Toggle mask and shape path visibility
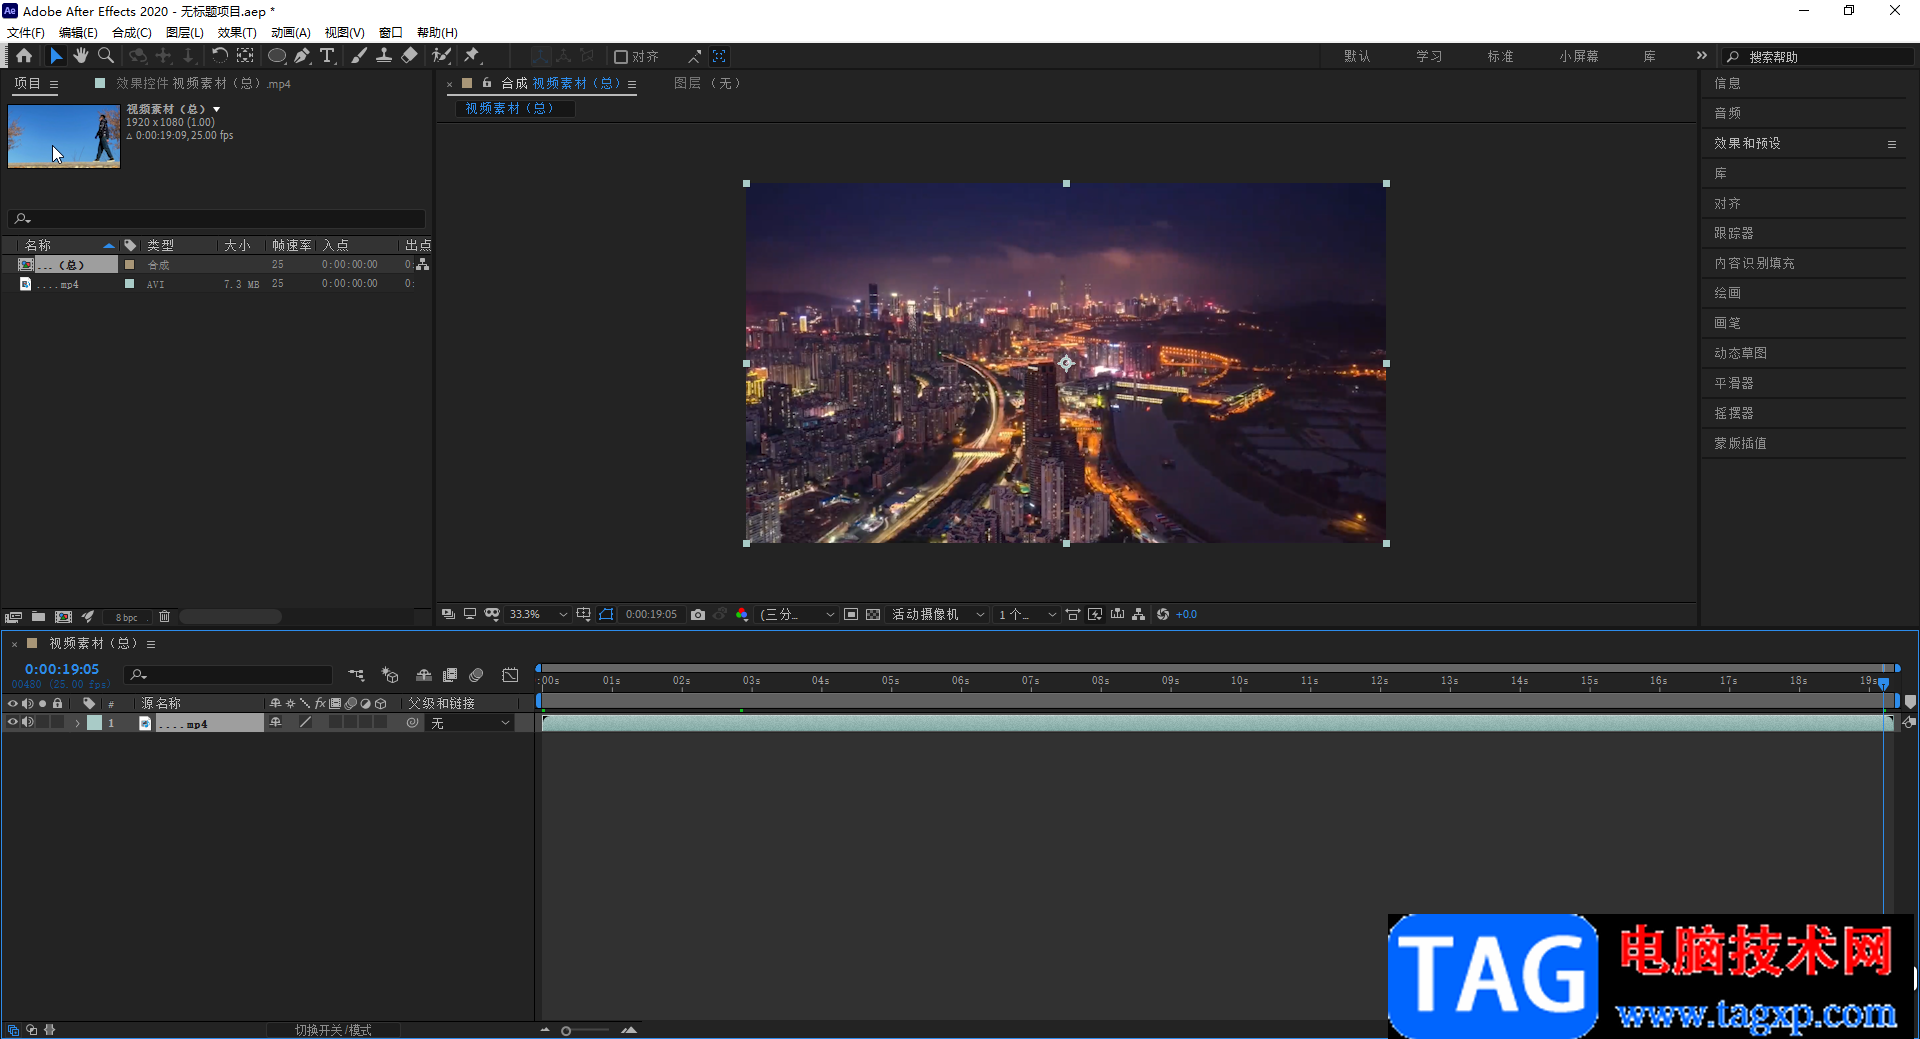1920x1039 pixels. (x=606, y=614)
